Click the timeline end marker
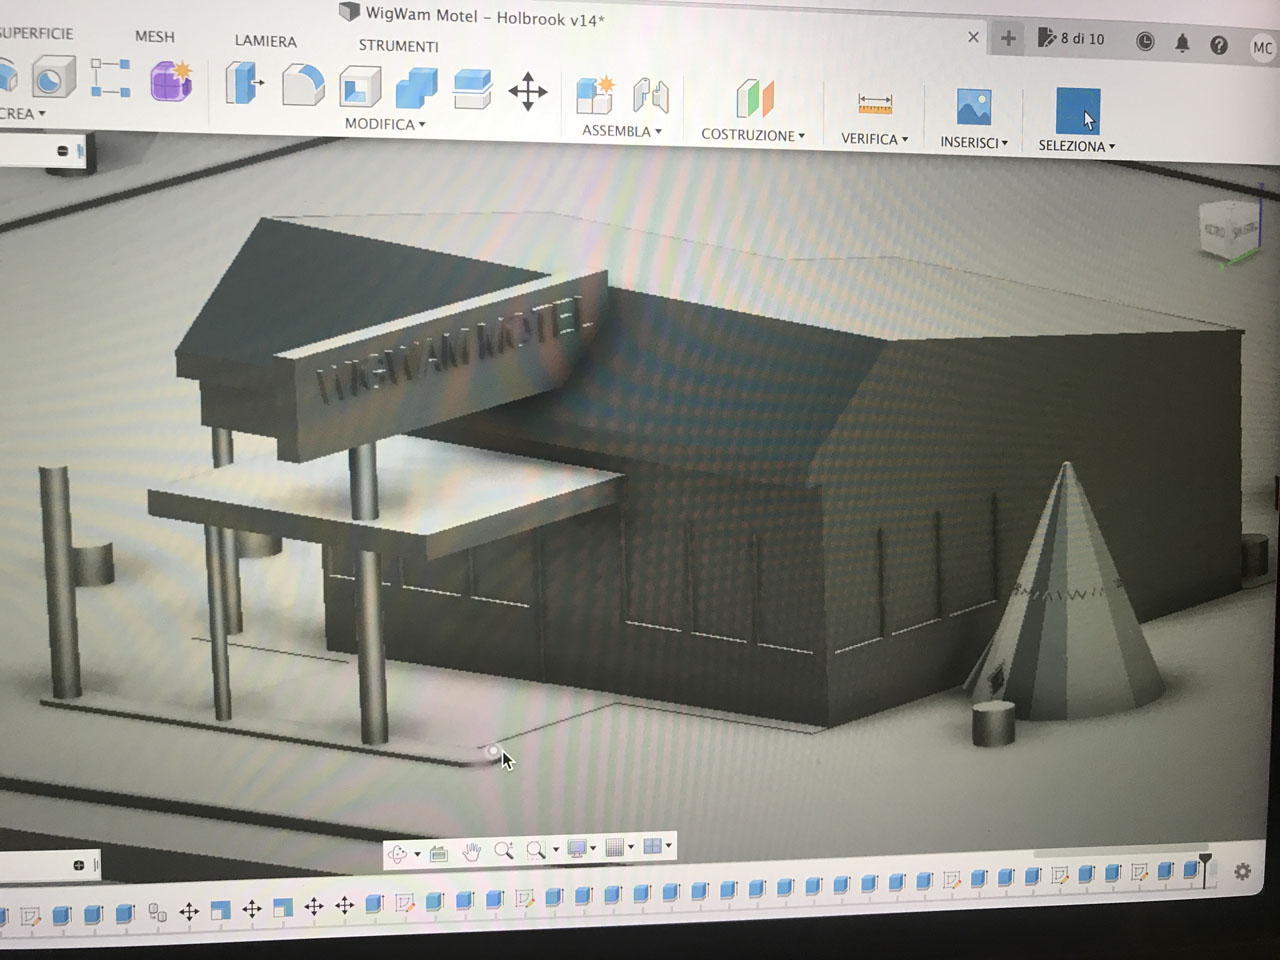Viewport: 1280px width, 960px height. pyautogui.click(x=1206, y=868)
